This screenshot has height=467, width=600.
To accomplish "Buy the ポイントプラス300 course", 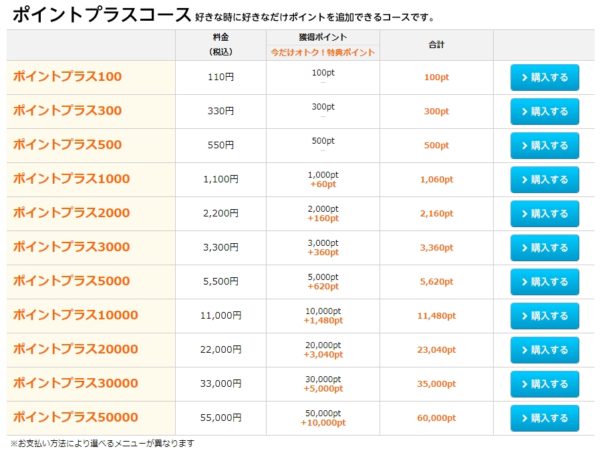I will [x=544, y=111].
